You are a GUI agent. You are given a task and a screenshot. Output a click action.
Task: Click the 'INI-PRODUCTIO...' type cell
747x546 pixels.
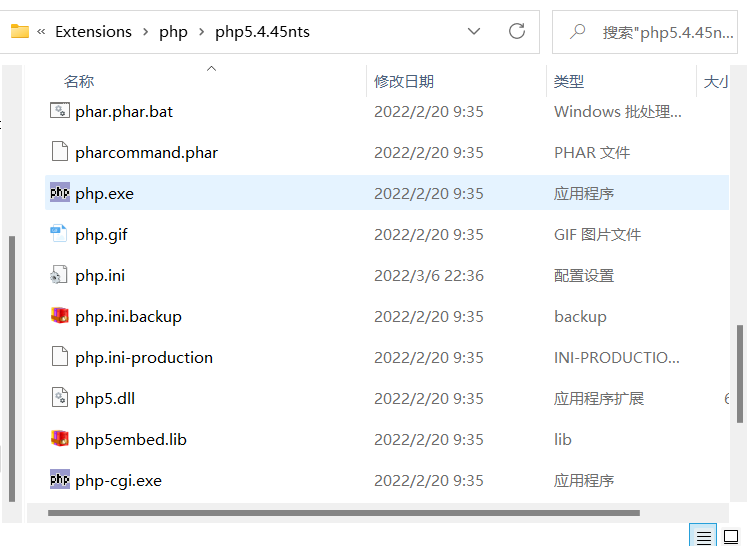point(616,357)
